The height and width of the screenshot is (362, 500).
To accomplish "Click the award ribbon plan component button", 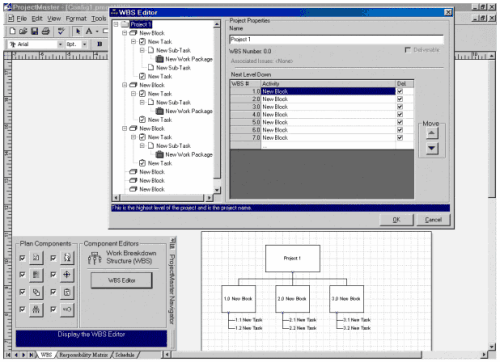I will point(67,257).
